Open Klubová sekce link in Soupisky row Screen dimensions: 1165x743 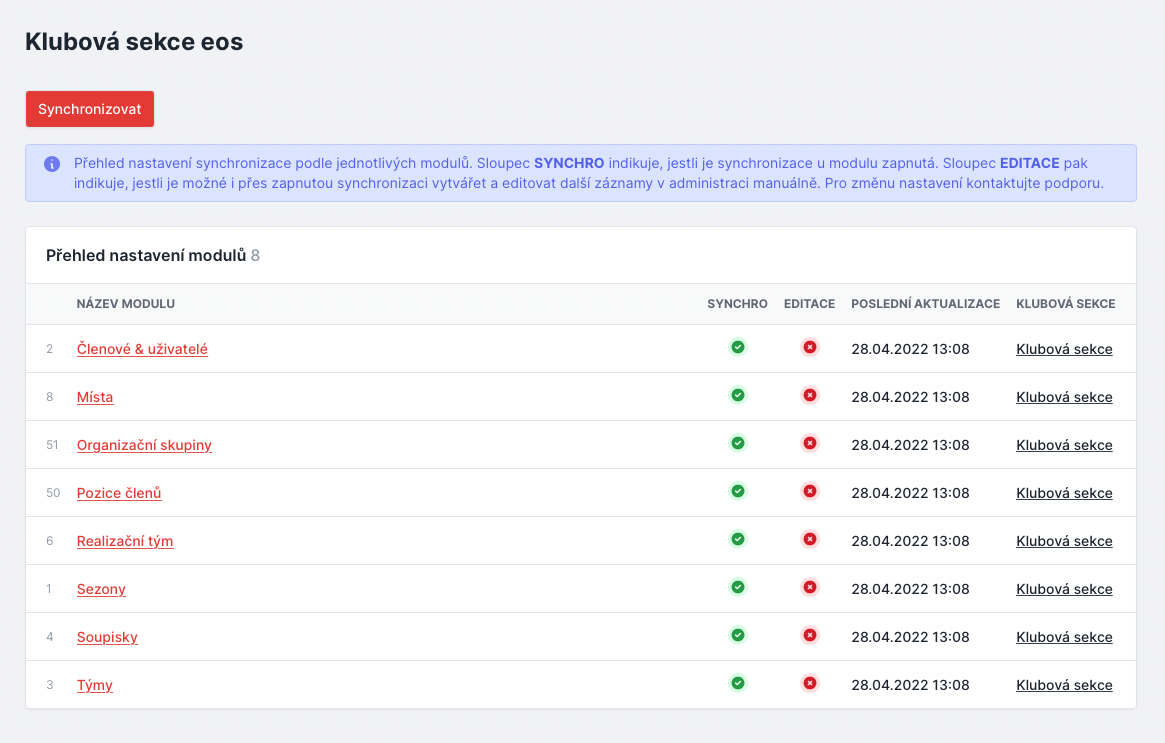coord(1064,637)
